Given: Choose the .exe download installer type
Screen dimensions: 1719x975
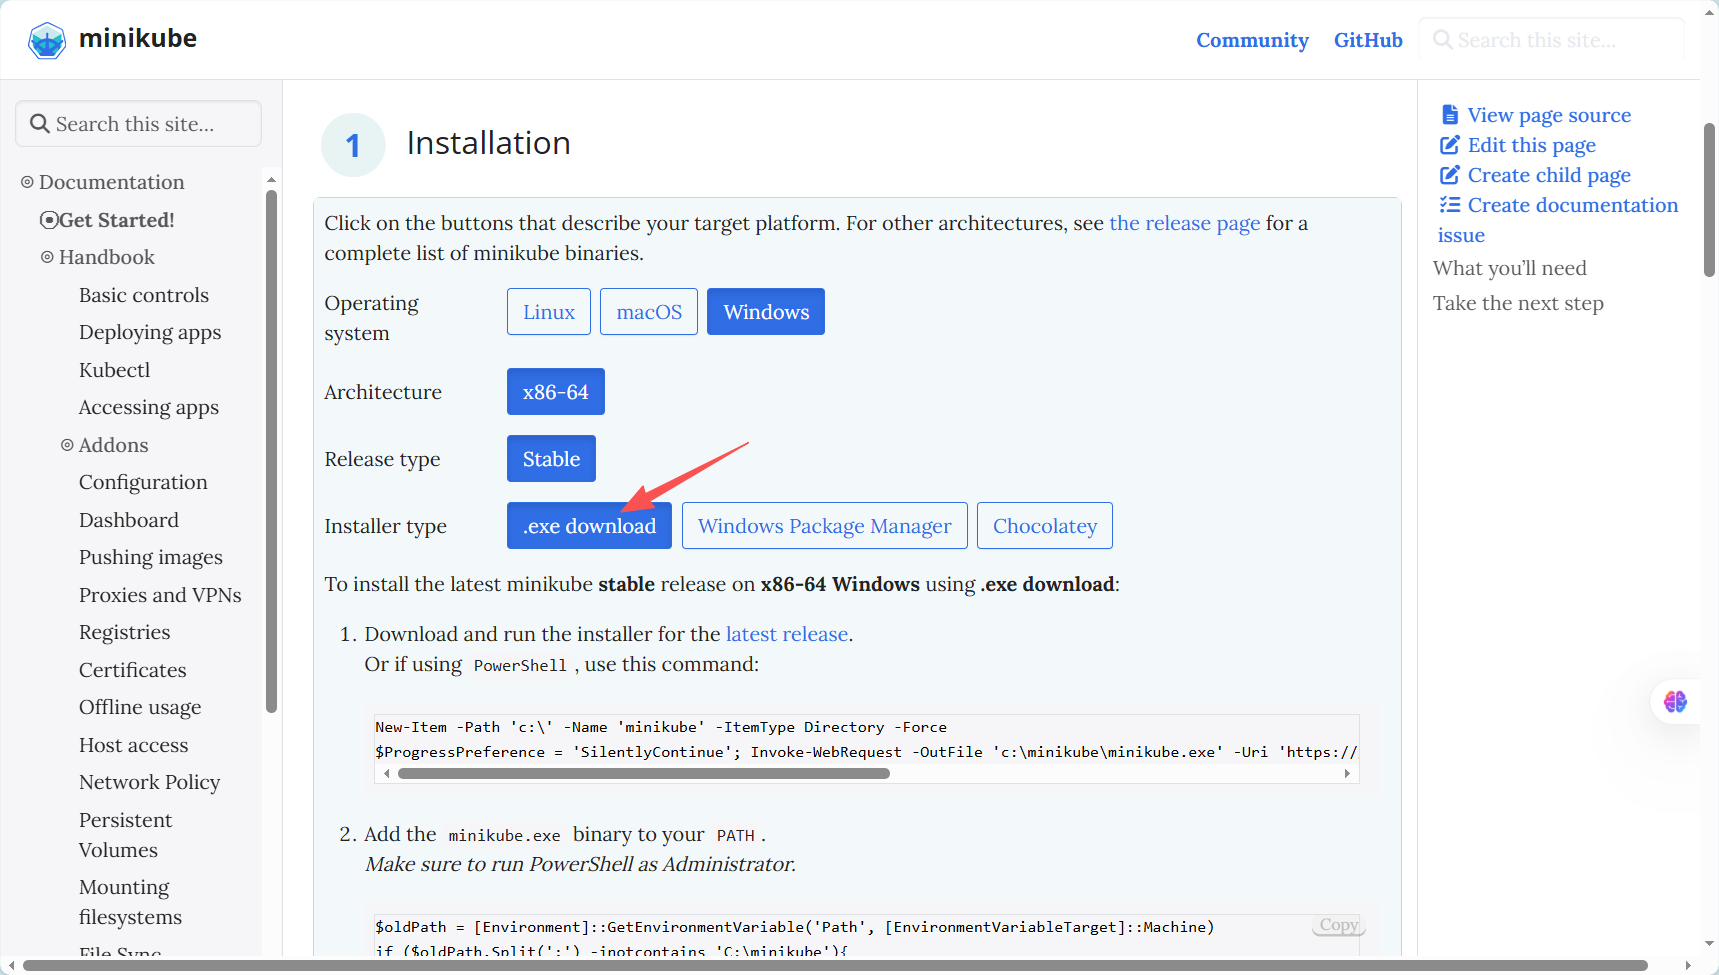Looking at the screenshot, I should click(589, 526).
